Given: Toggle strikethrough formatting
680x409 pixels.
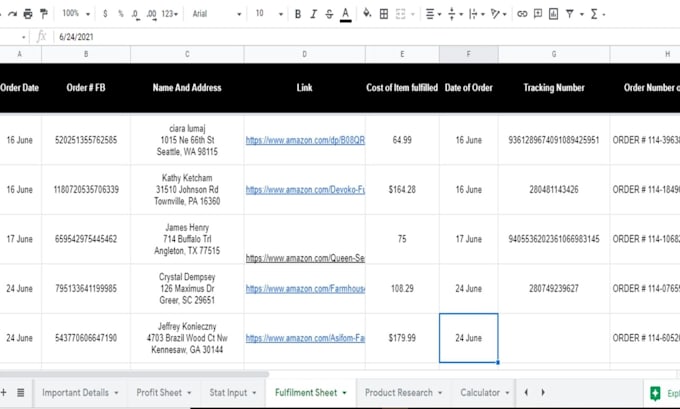Looking at the screenshot, I should [329, 14].
